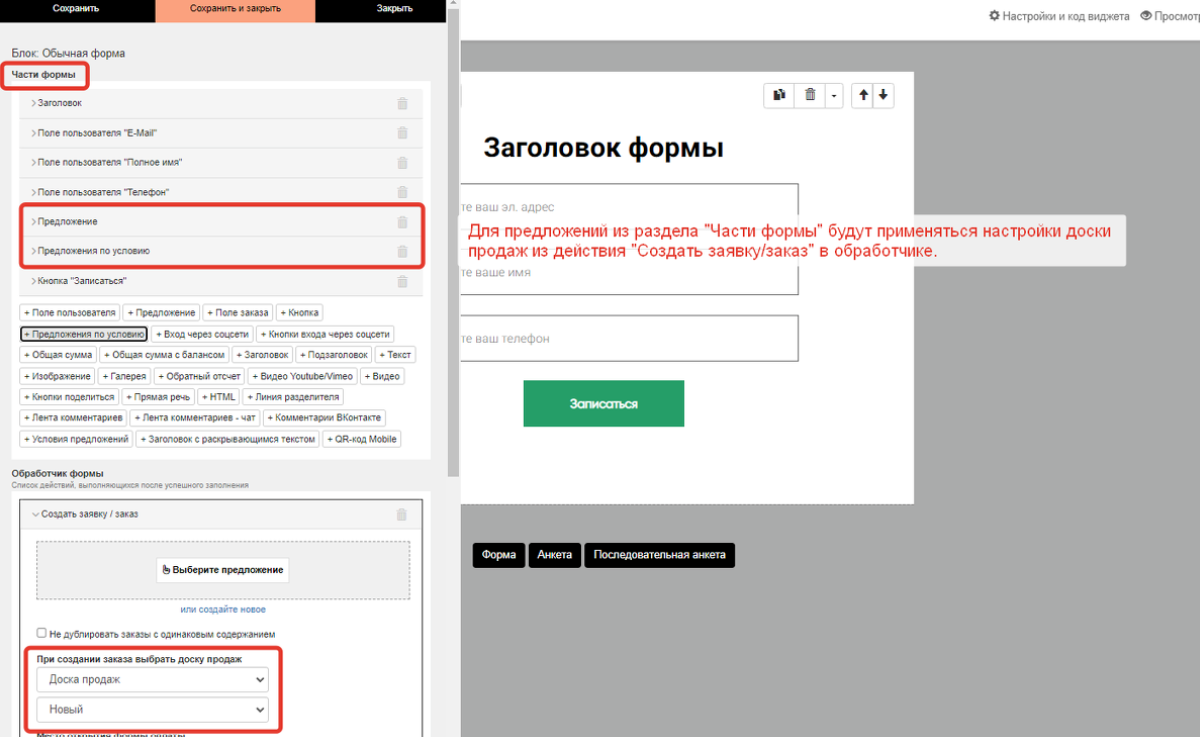Click the Заголовок формы heading in preview
The width and height of the screenshot is (1200, 737).
(604, 148)
